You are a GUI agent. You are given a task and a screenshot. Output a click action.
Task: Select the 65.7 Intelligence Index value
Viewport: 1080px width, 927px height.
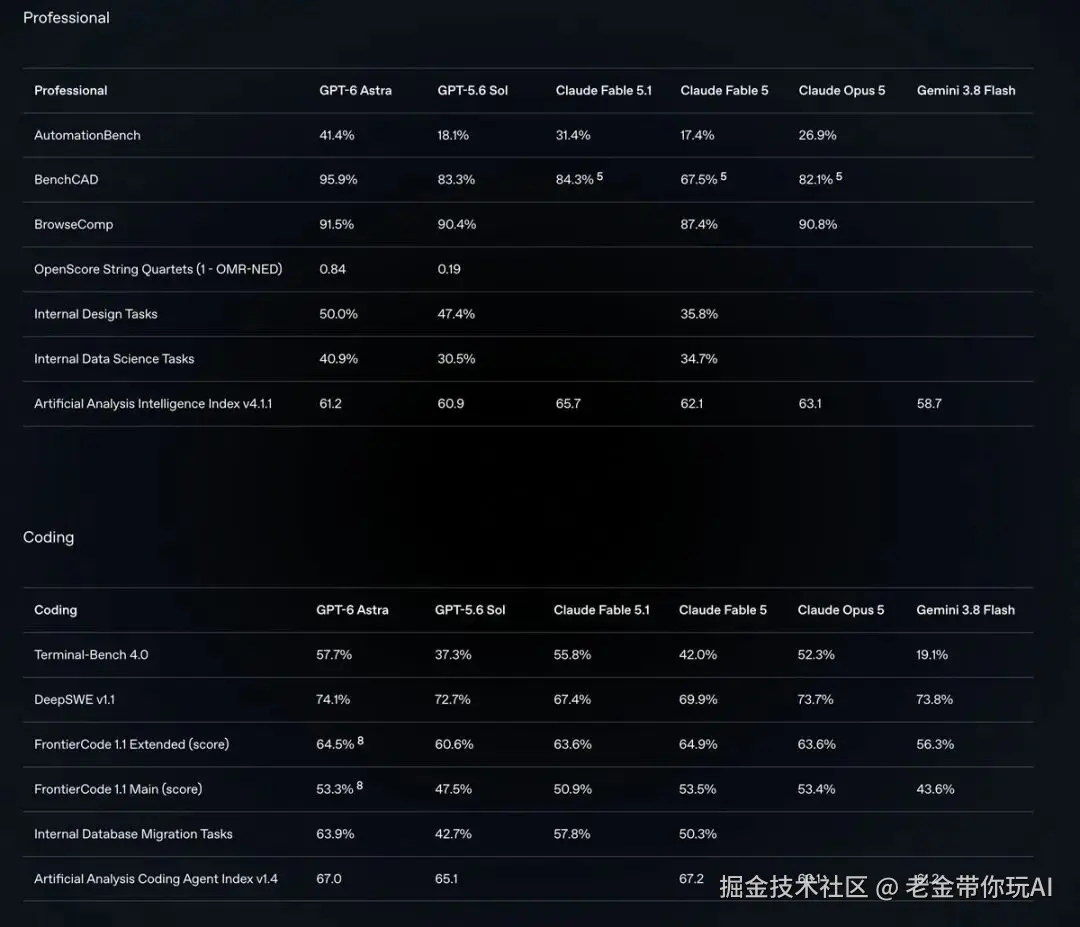coord(568,404)
